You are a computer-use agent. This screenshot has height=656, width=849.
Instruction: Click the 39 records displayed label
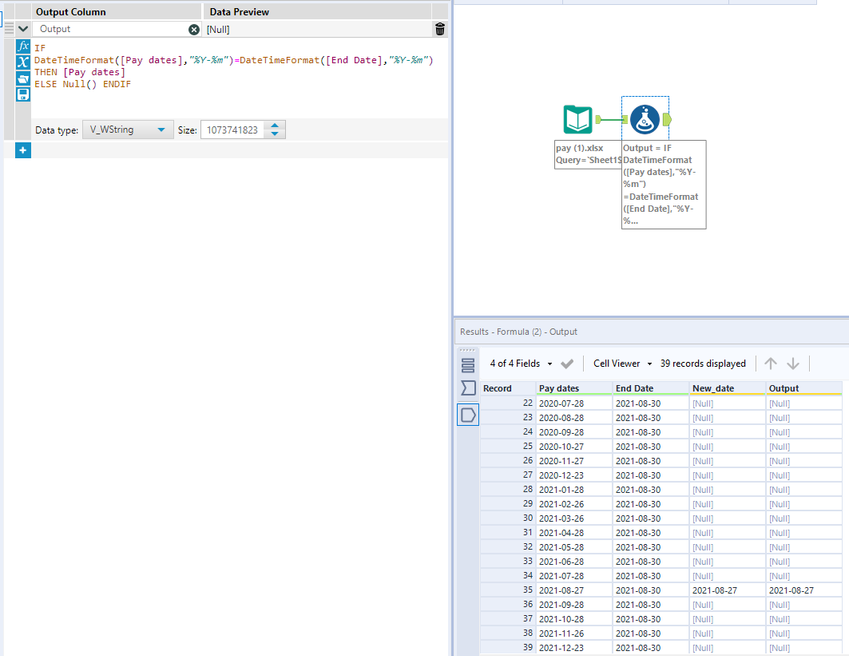point(703,364)
